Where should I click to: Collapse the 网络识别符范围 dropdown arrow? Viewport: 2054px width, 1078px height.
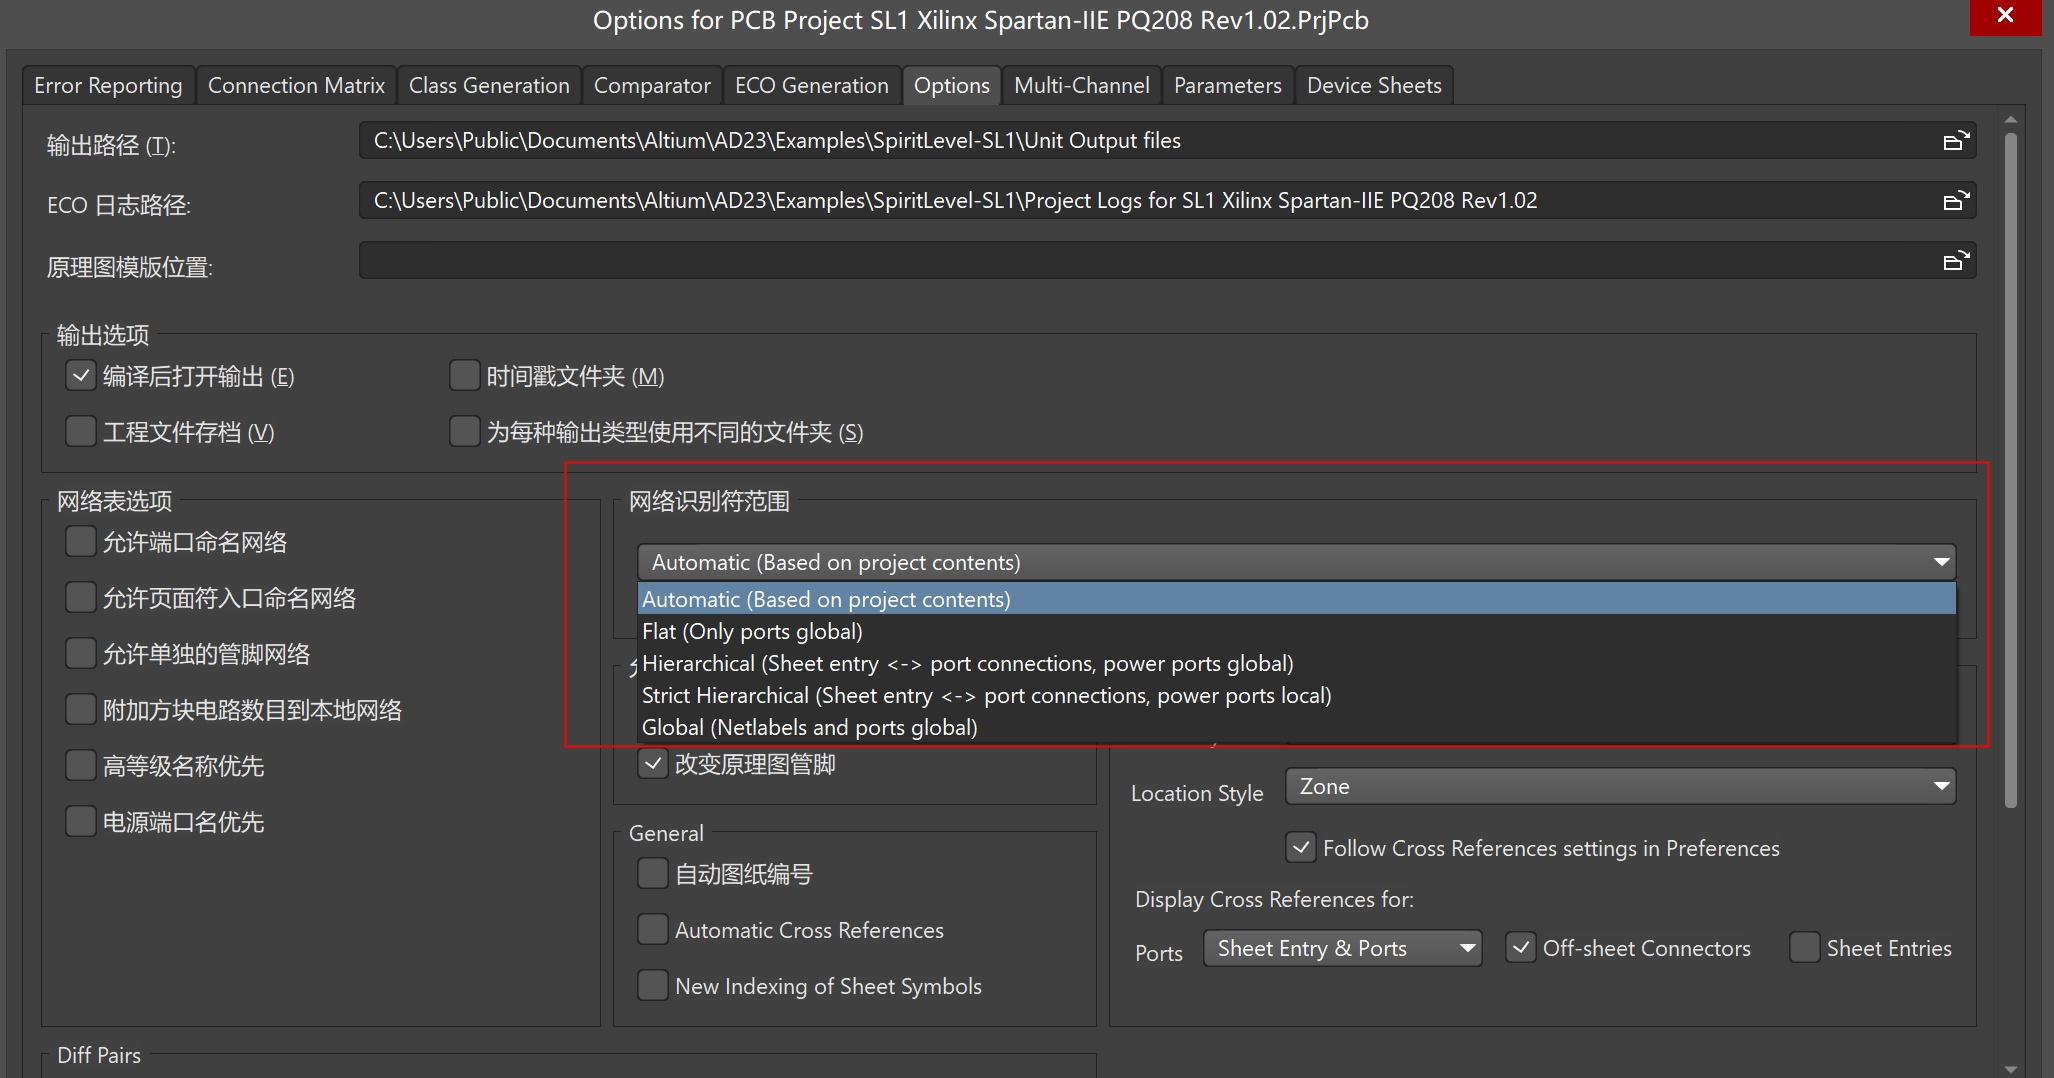pyautogui.click(x=1941, y=562)
